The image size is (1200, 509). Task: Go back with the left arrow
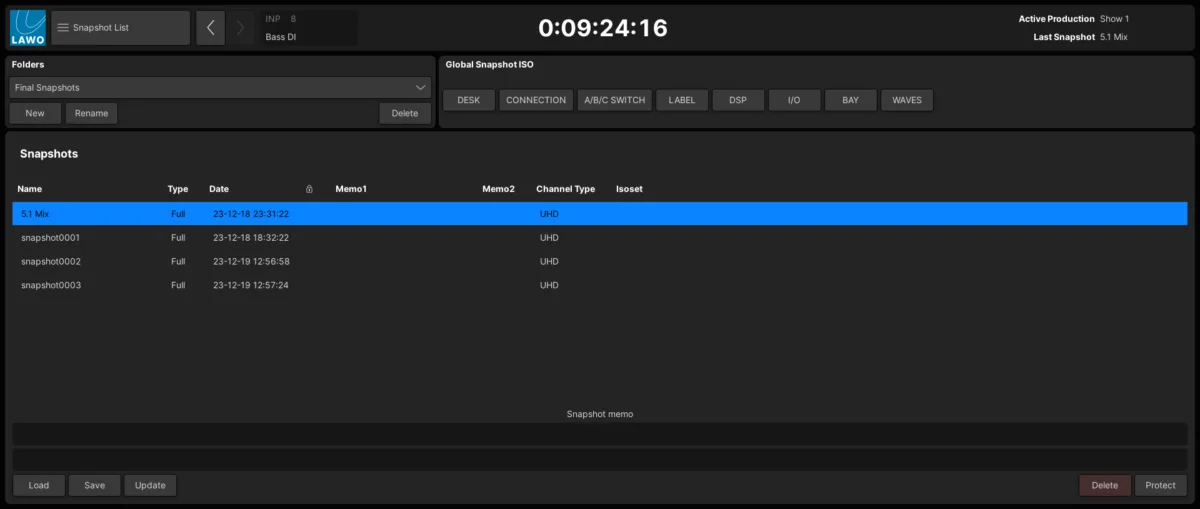click(210, 28)
